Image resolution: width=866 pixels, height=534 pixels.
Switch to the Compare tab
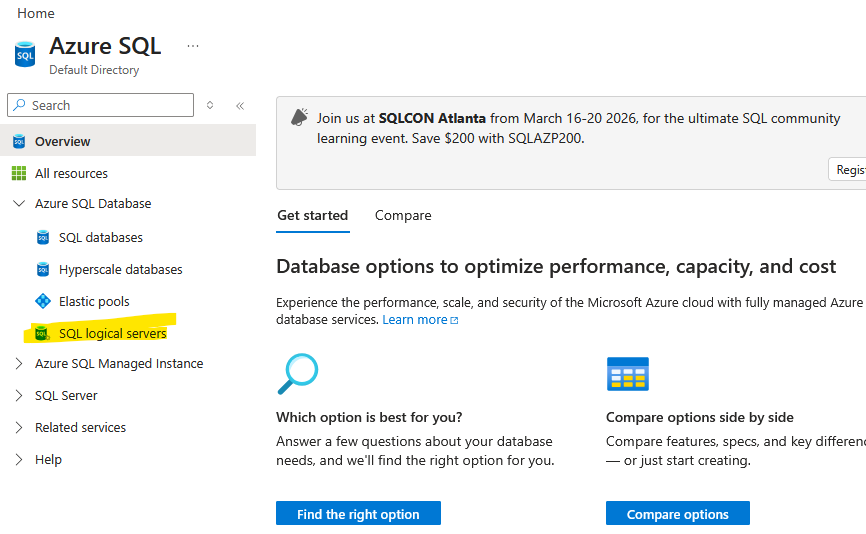[x=403, y=216]
